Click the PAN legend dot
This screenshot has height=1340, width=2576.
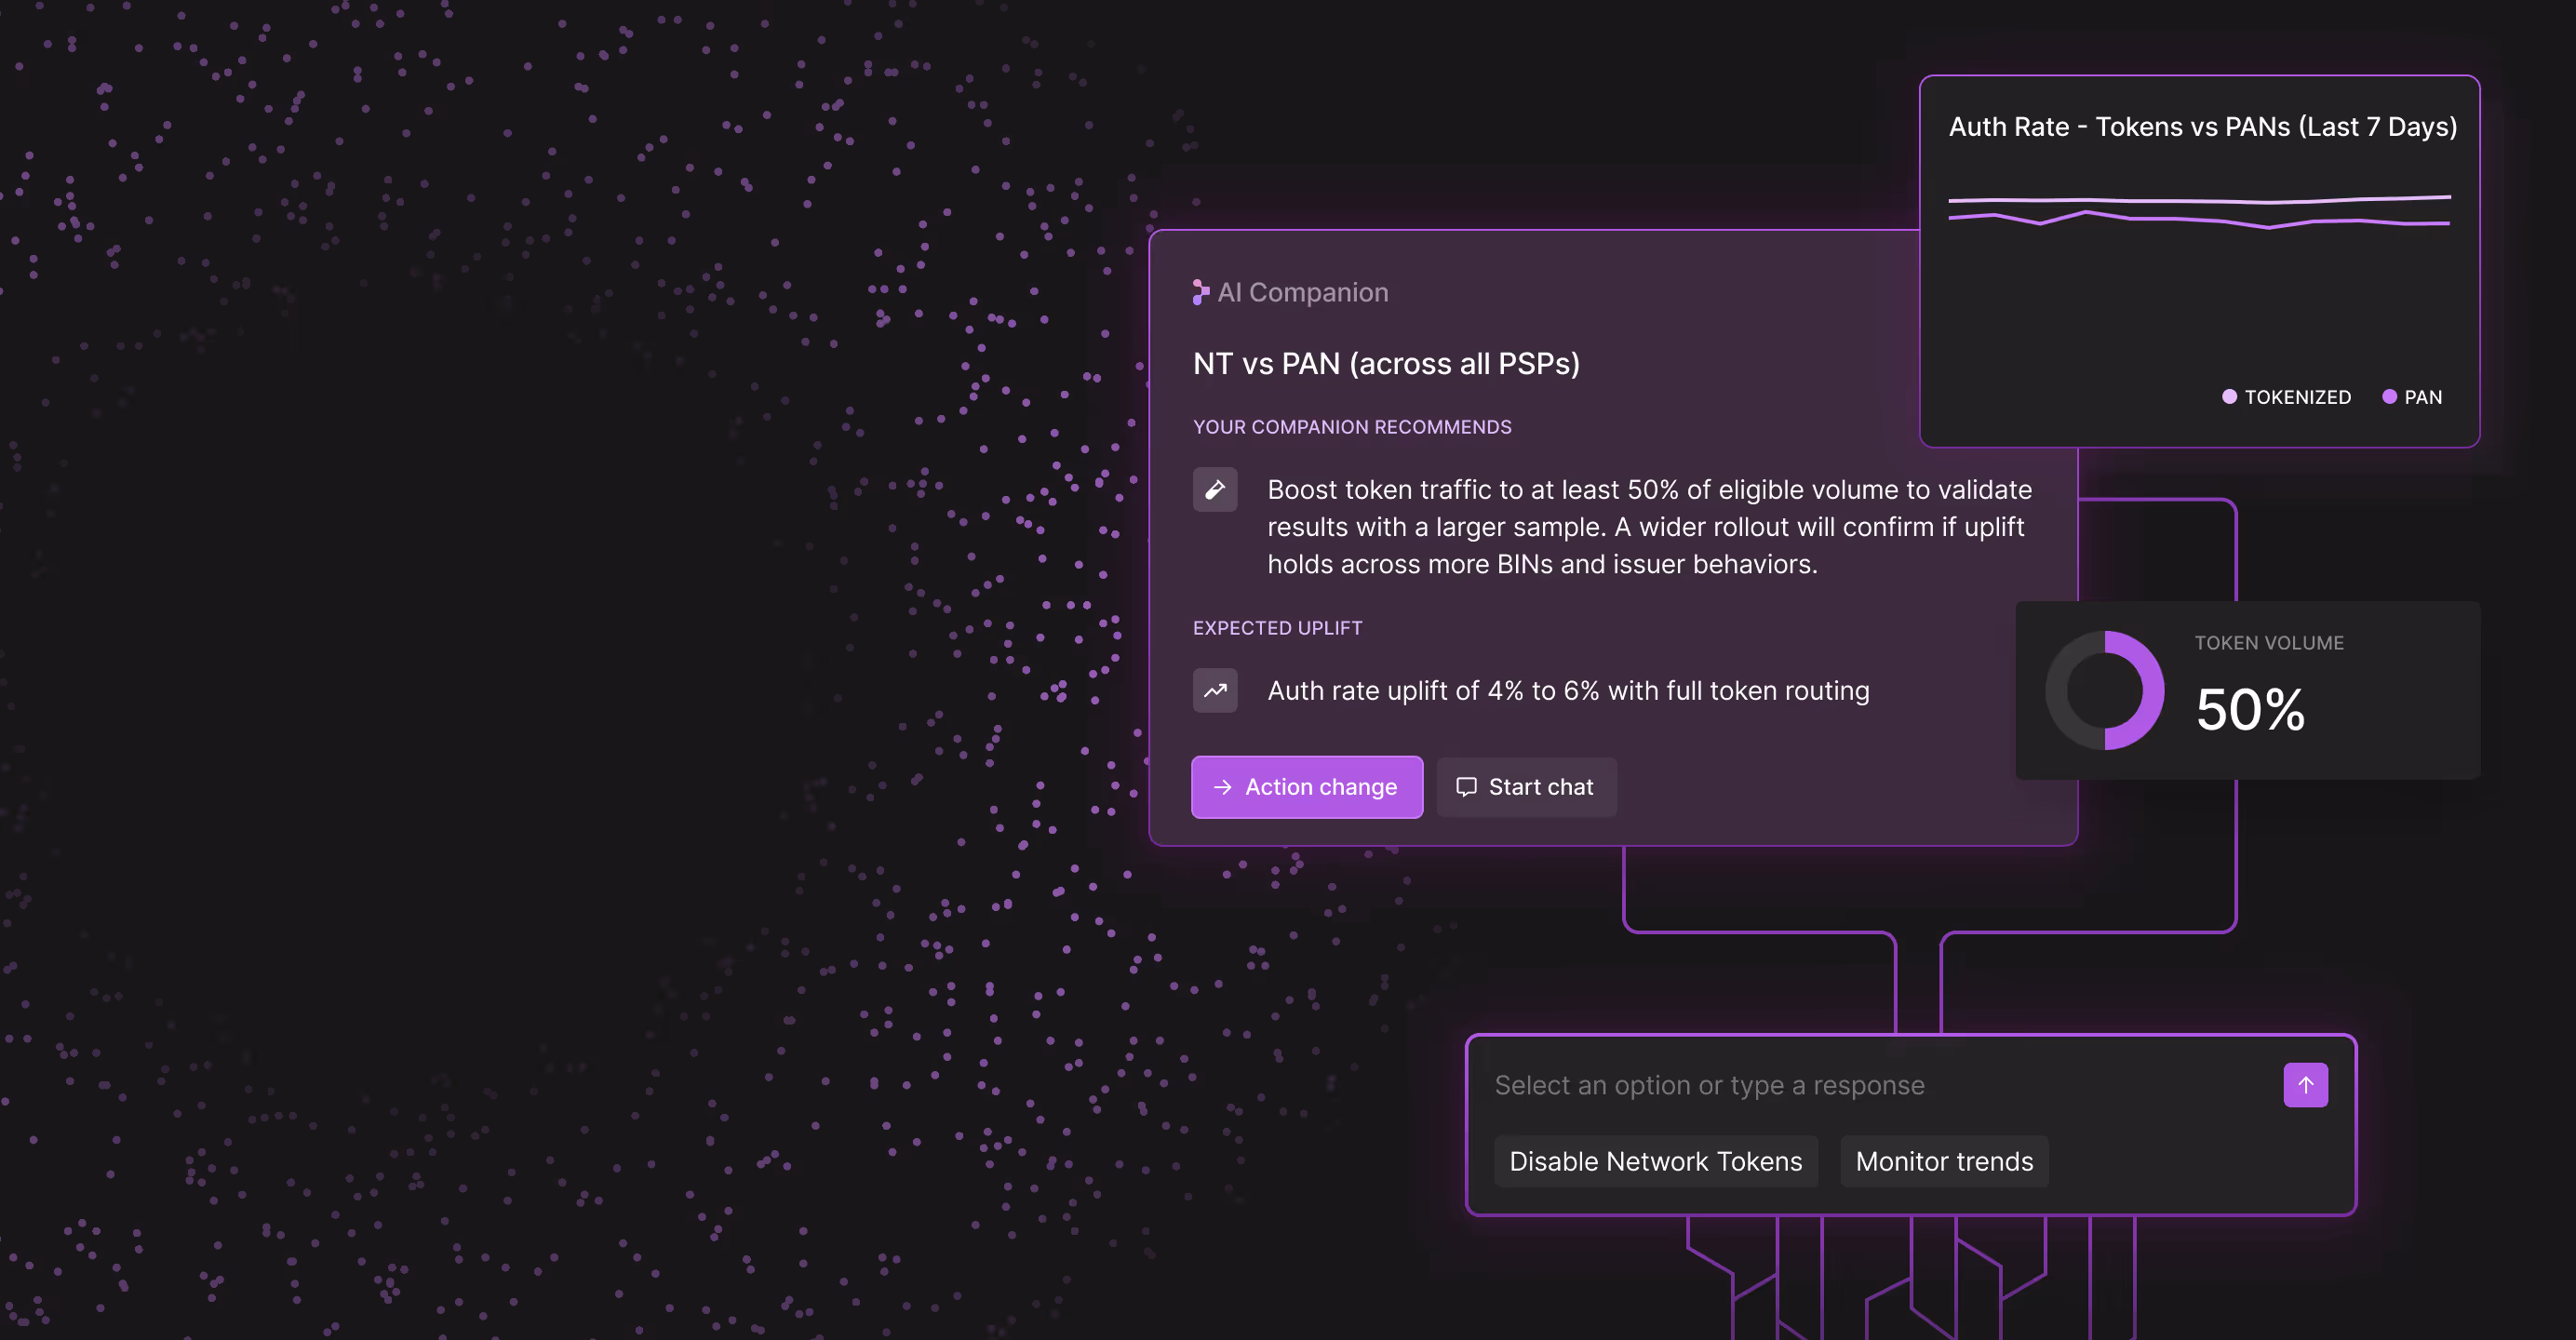2389,397
